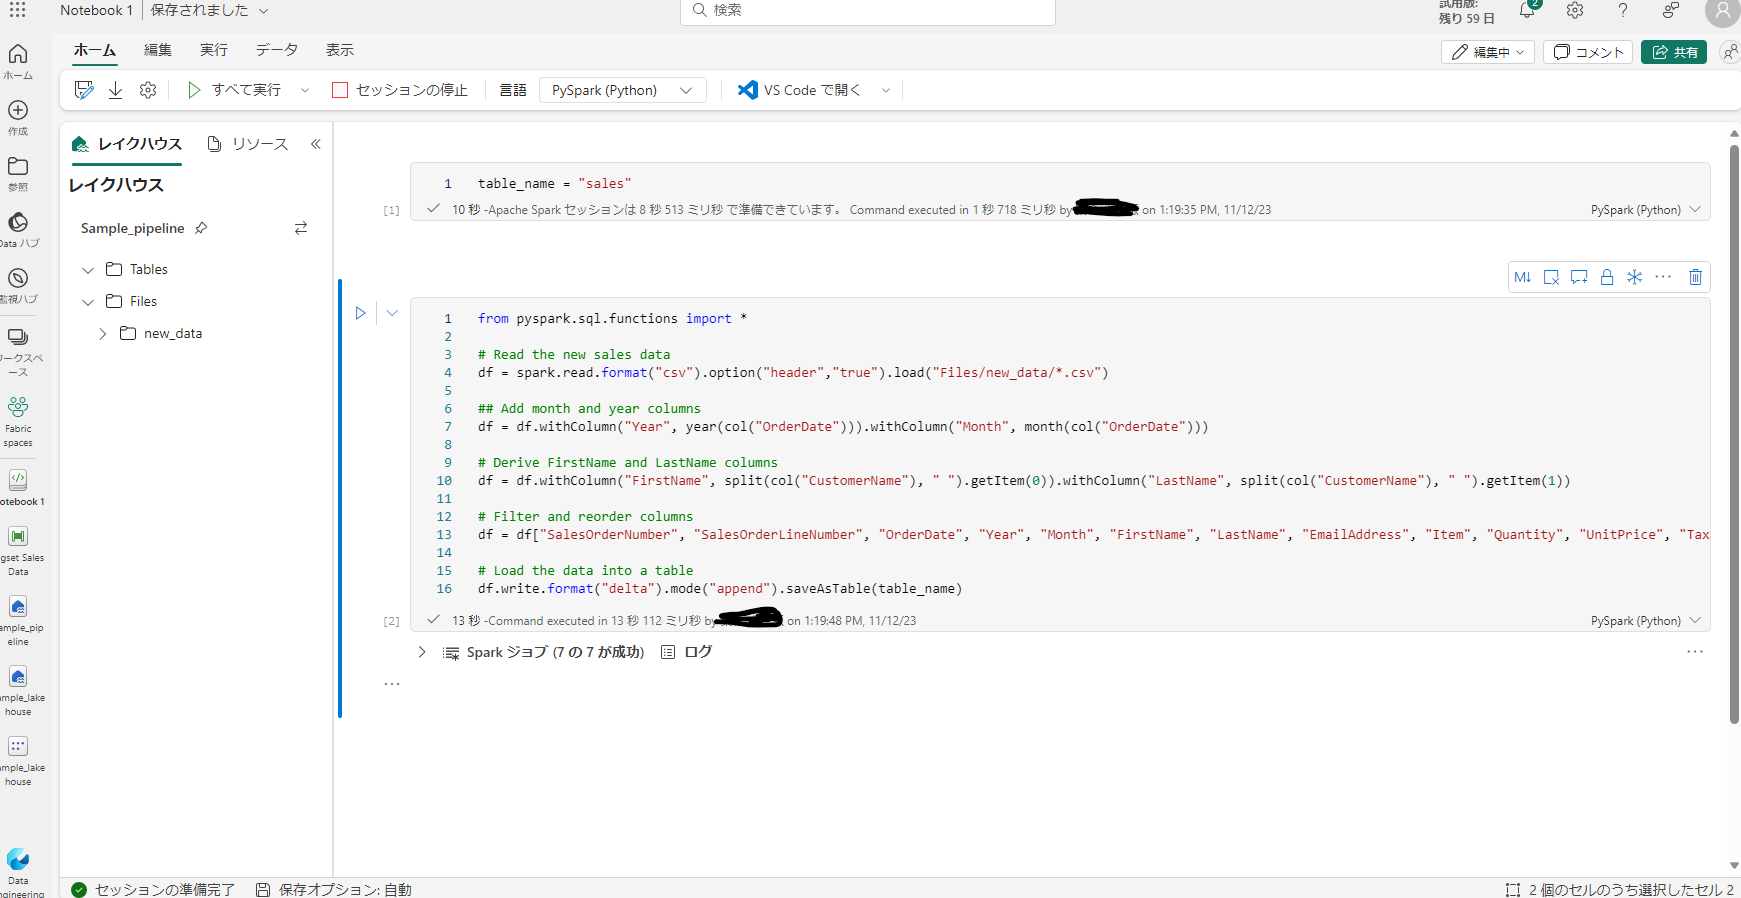The height and width of the screenshot is (898, 1741).
Task: Open the PySpark (Python) language dropdown
Action: [623, 90]
